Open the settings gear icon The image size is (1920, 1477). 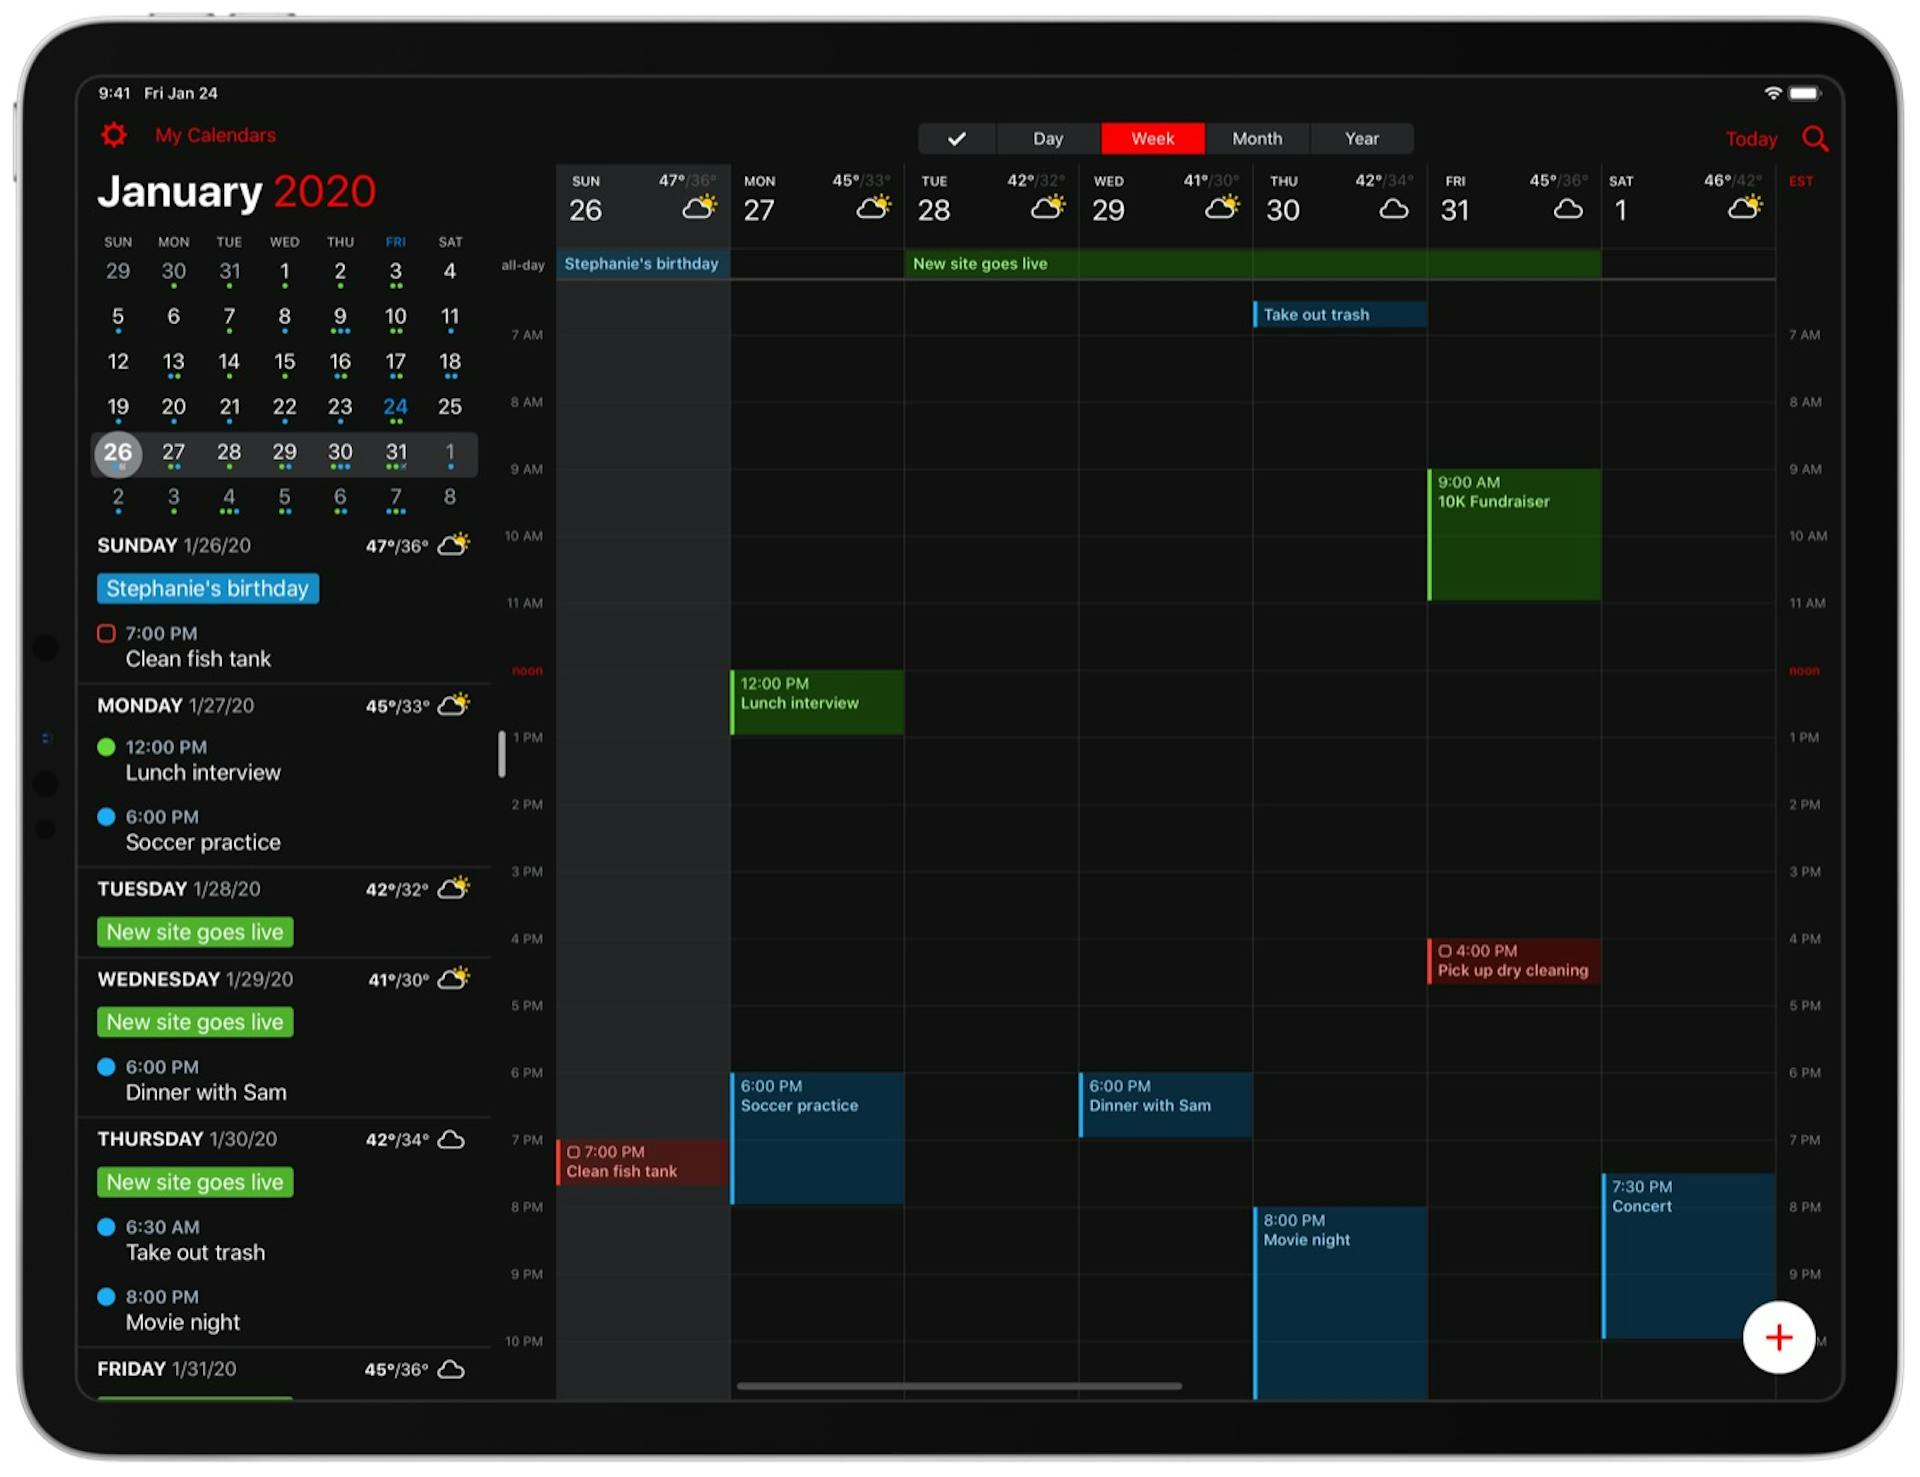tap(114, 135)
